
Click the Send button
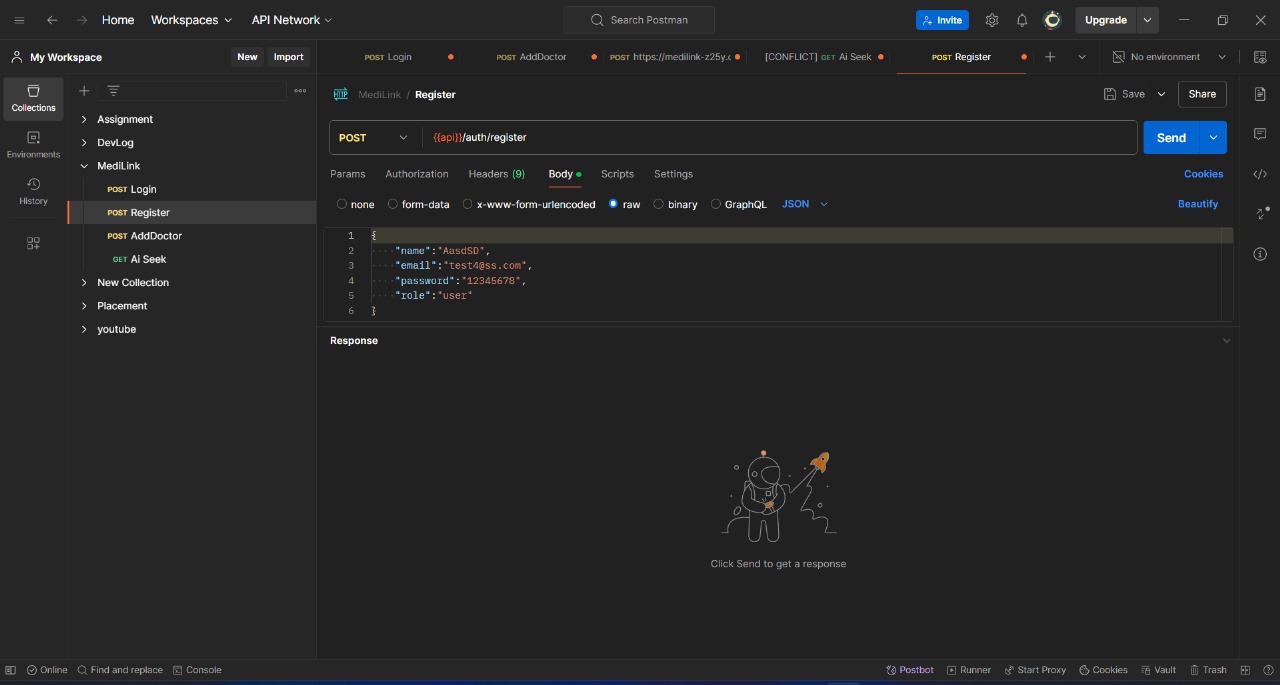[1170, 137]
